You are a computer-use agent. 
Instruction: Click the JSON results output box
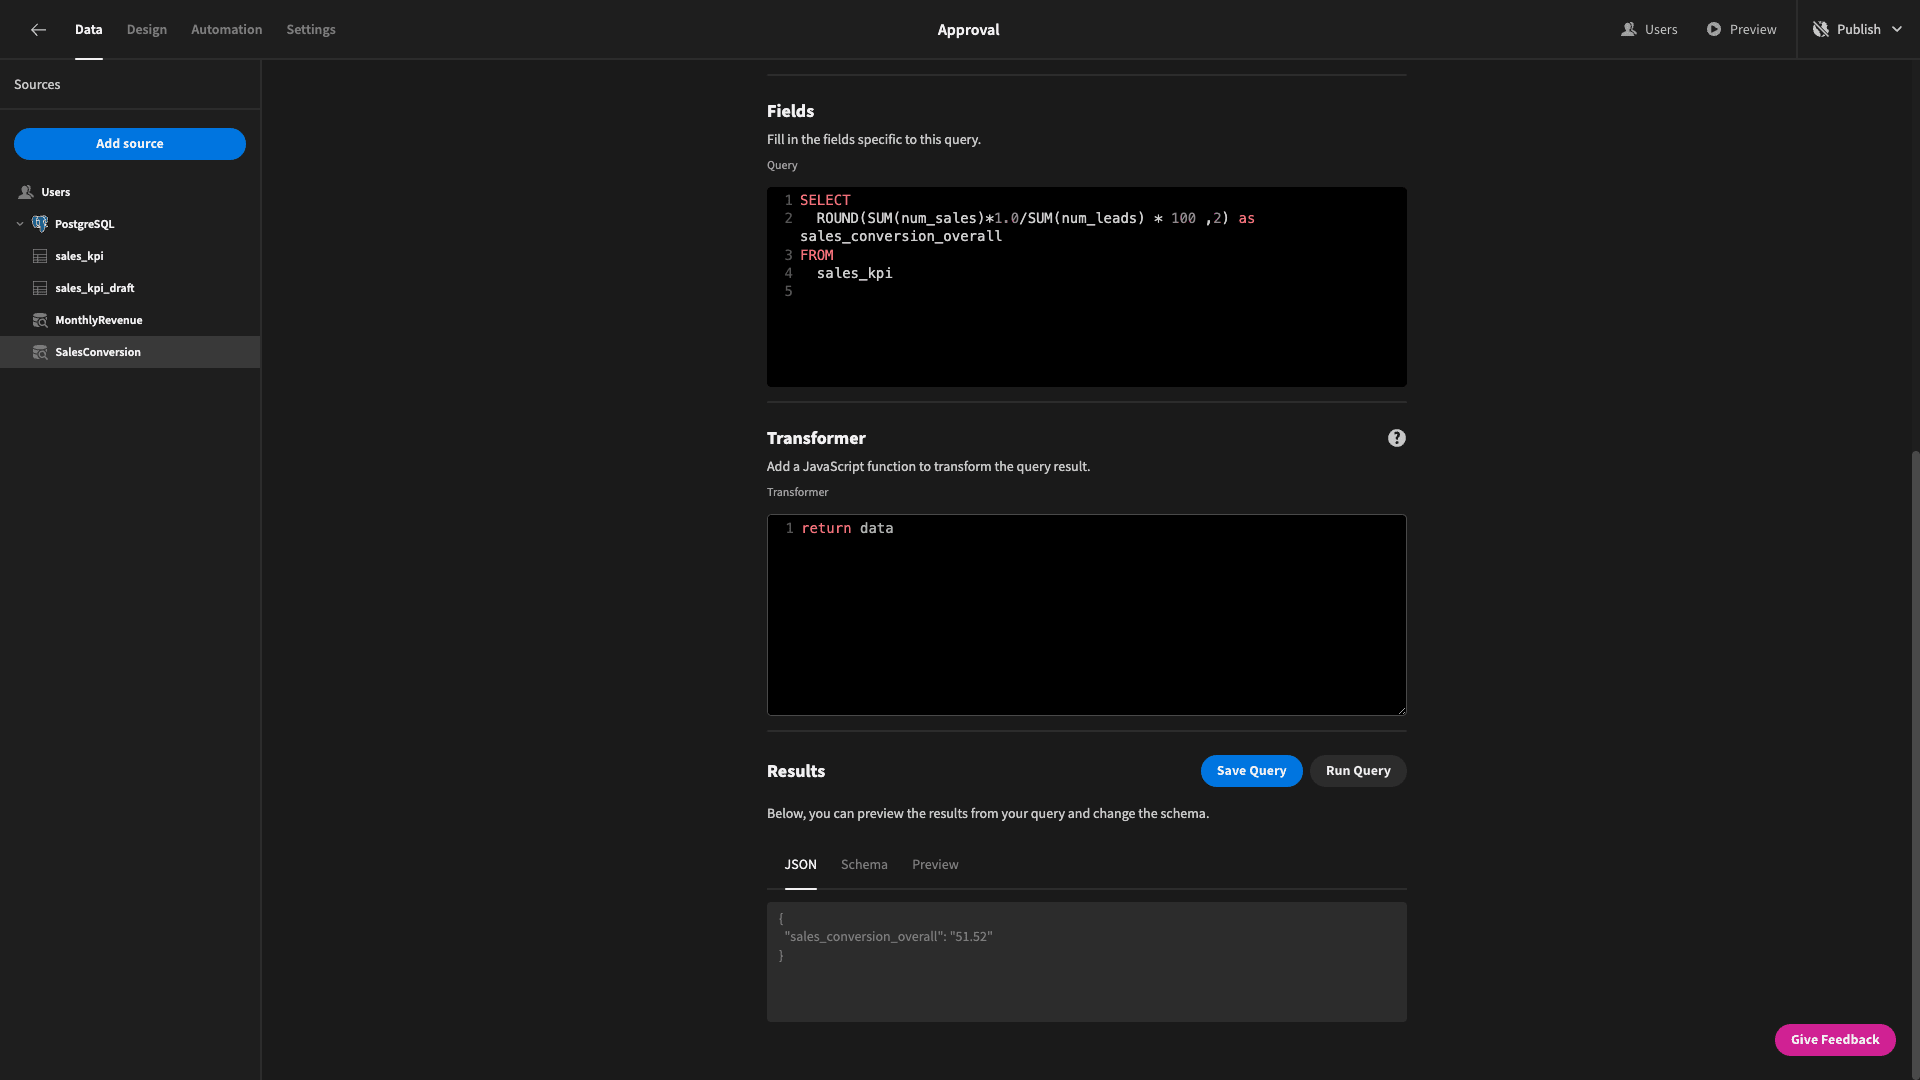(1087, 962)
